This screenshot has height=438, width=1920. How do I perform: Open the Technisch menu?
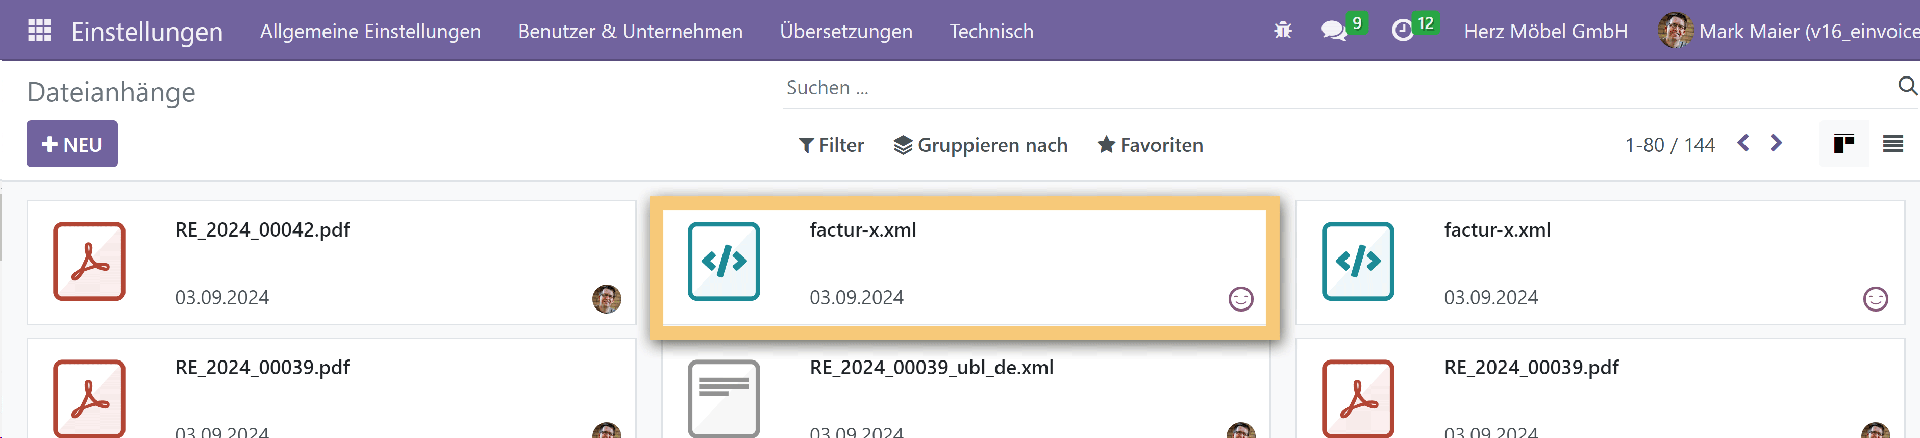tap(991, 31)
